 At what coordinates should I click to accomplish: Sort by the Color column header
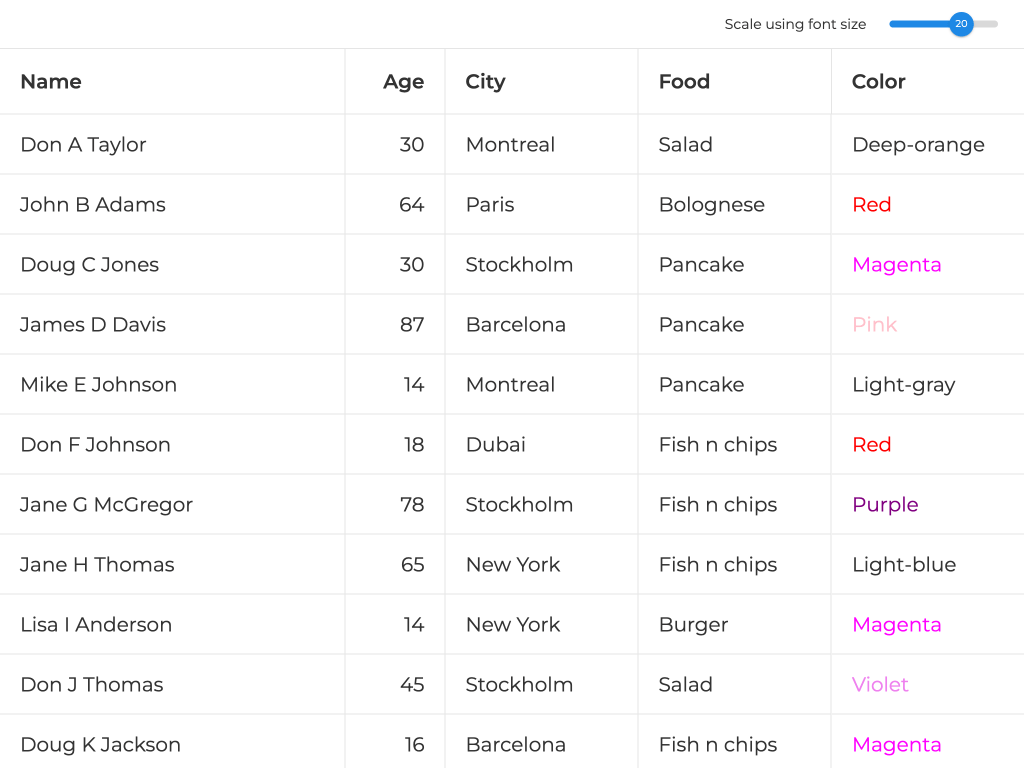(x=878, y=82)
